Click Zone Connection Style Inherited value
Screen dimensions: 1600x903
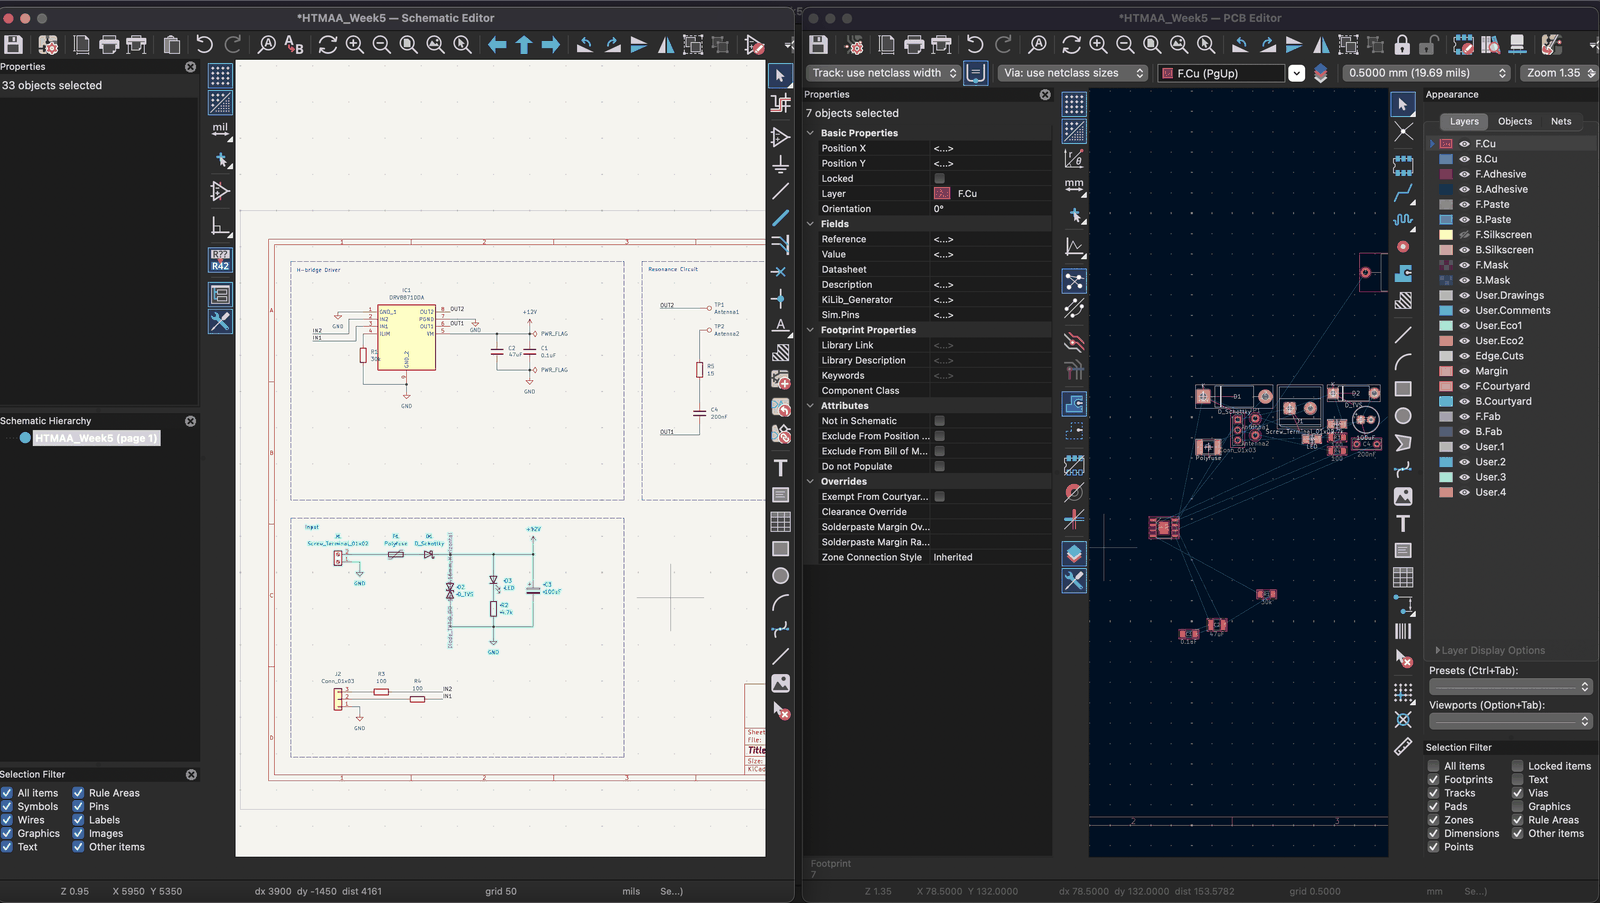(990, 558)
